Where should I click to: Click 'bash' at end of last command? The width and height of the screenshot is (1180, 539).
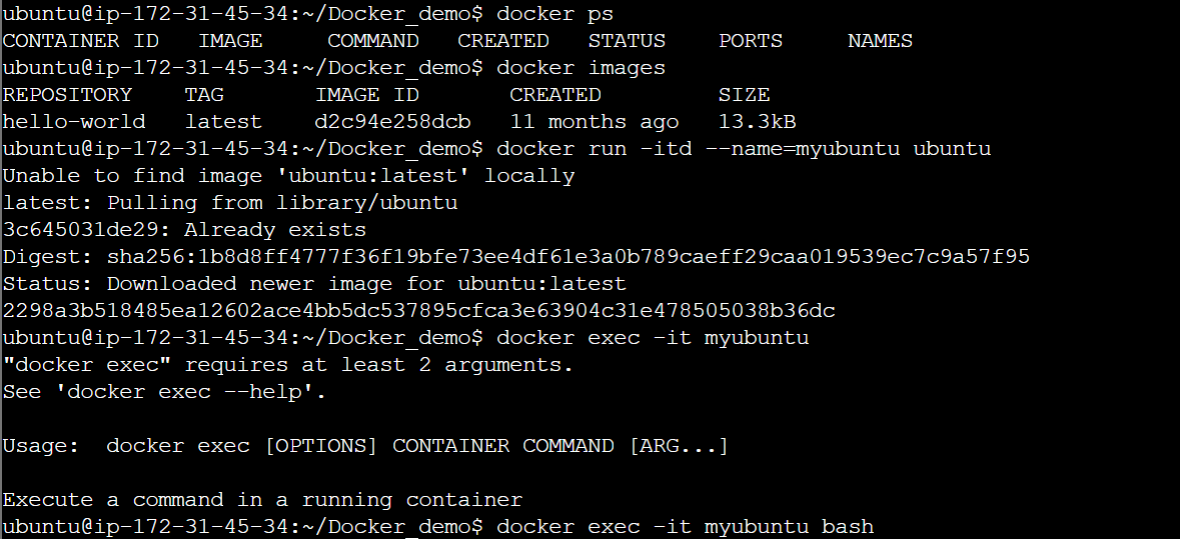(848, 526)
